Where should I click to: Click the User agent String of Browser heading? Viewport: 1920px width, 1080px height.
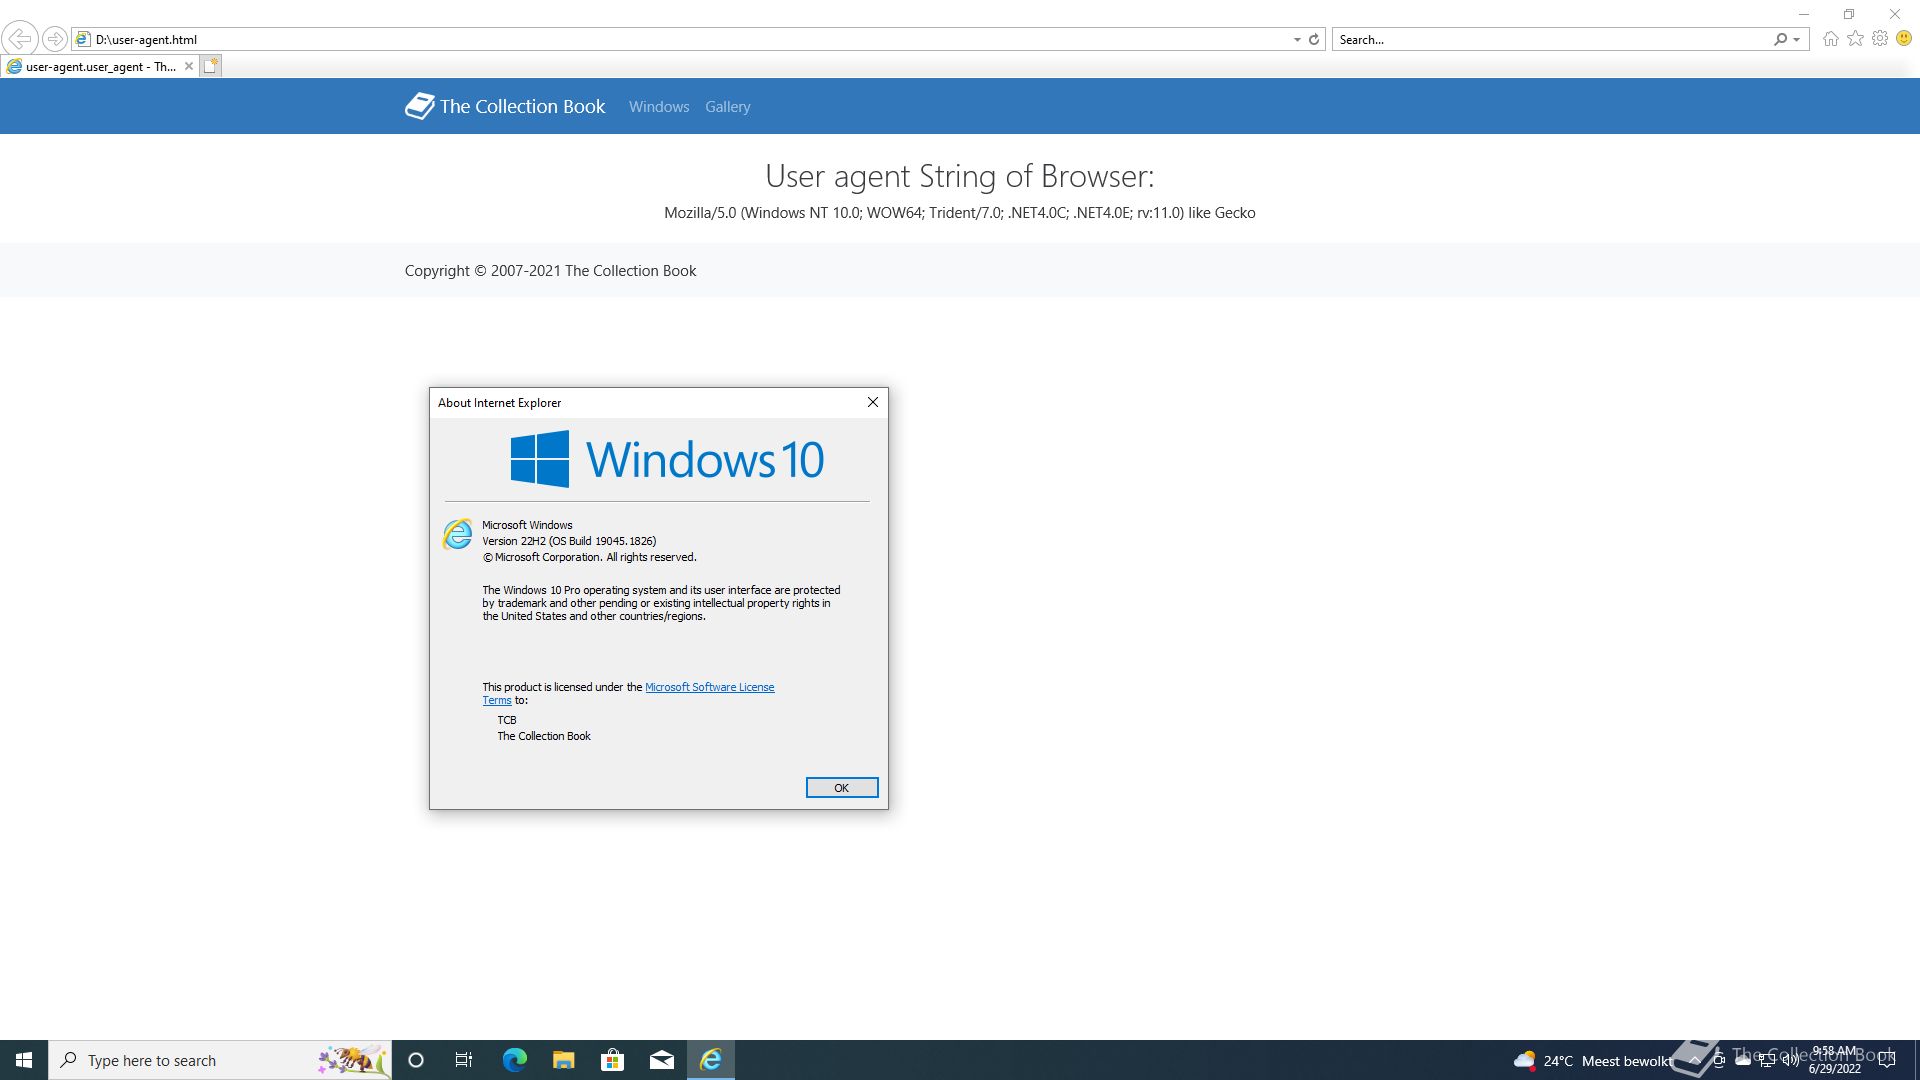959,176
